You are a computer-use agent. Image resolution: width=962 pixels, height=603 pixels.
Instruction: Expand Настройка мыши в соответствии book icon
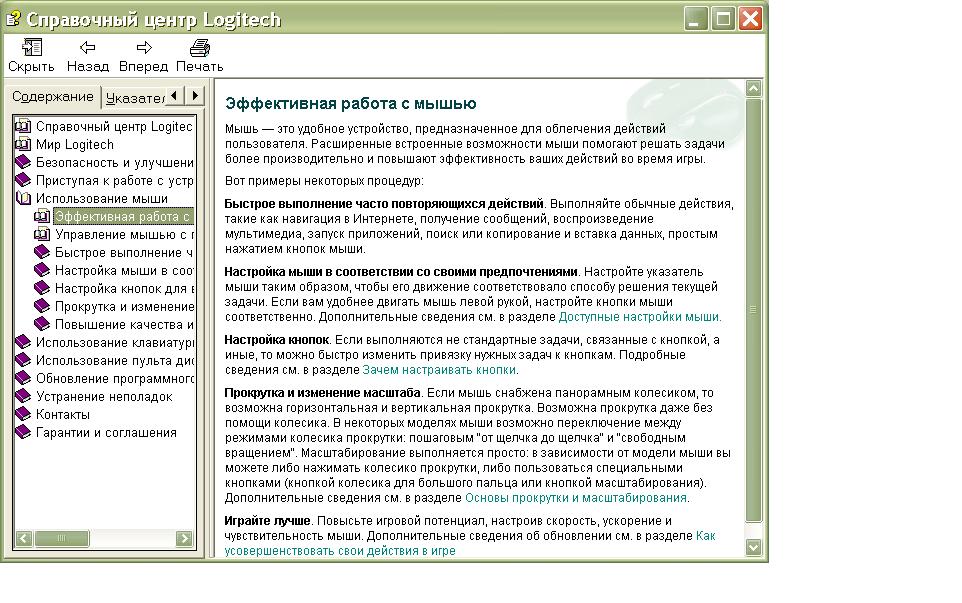pyautogui.click(x=42, y=270)
